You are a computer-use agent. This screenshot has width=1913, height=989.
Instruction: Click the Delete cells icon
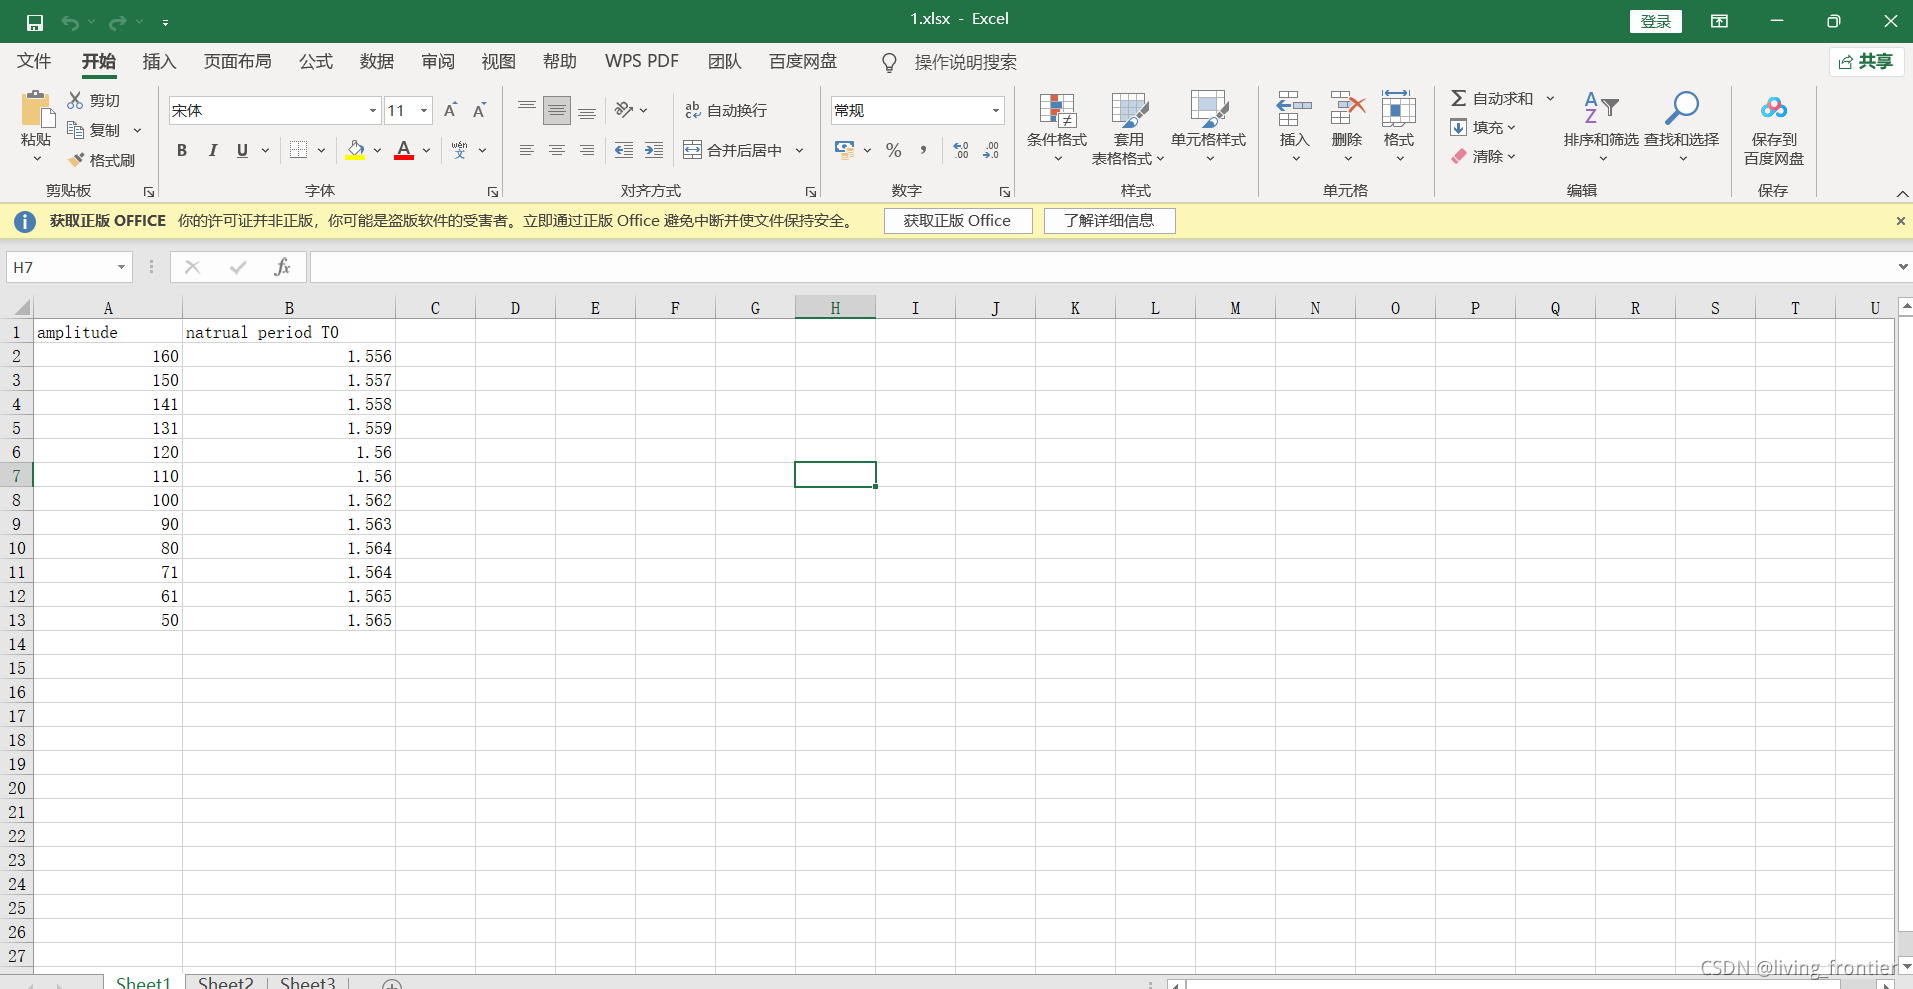(x=1347, y=108)
